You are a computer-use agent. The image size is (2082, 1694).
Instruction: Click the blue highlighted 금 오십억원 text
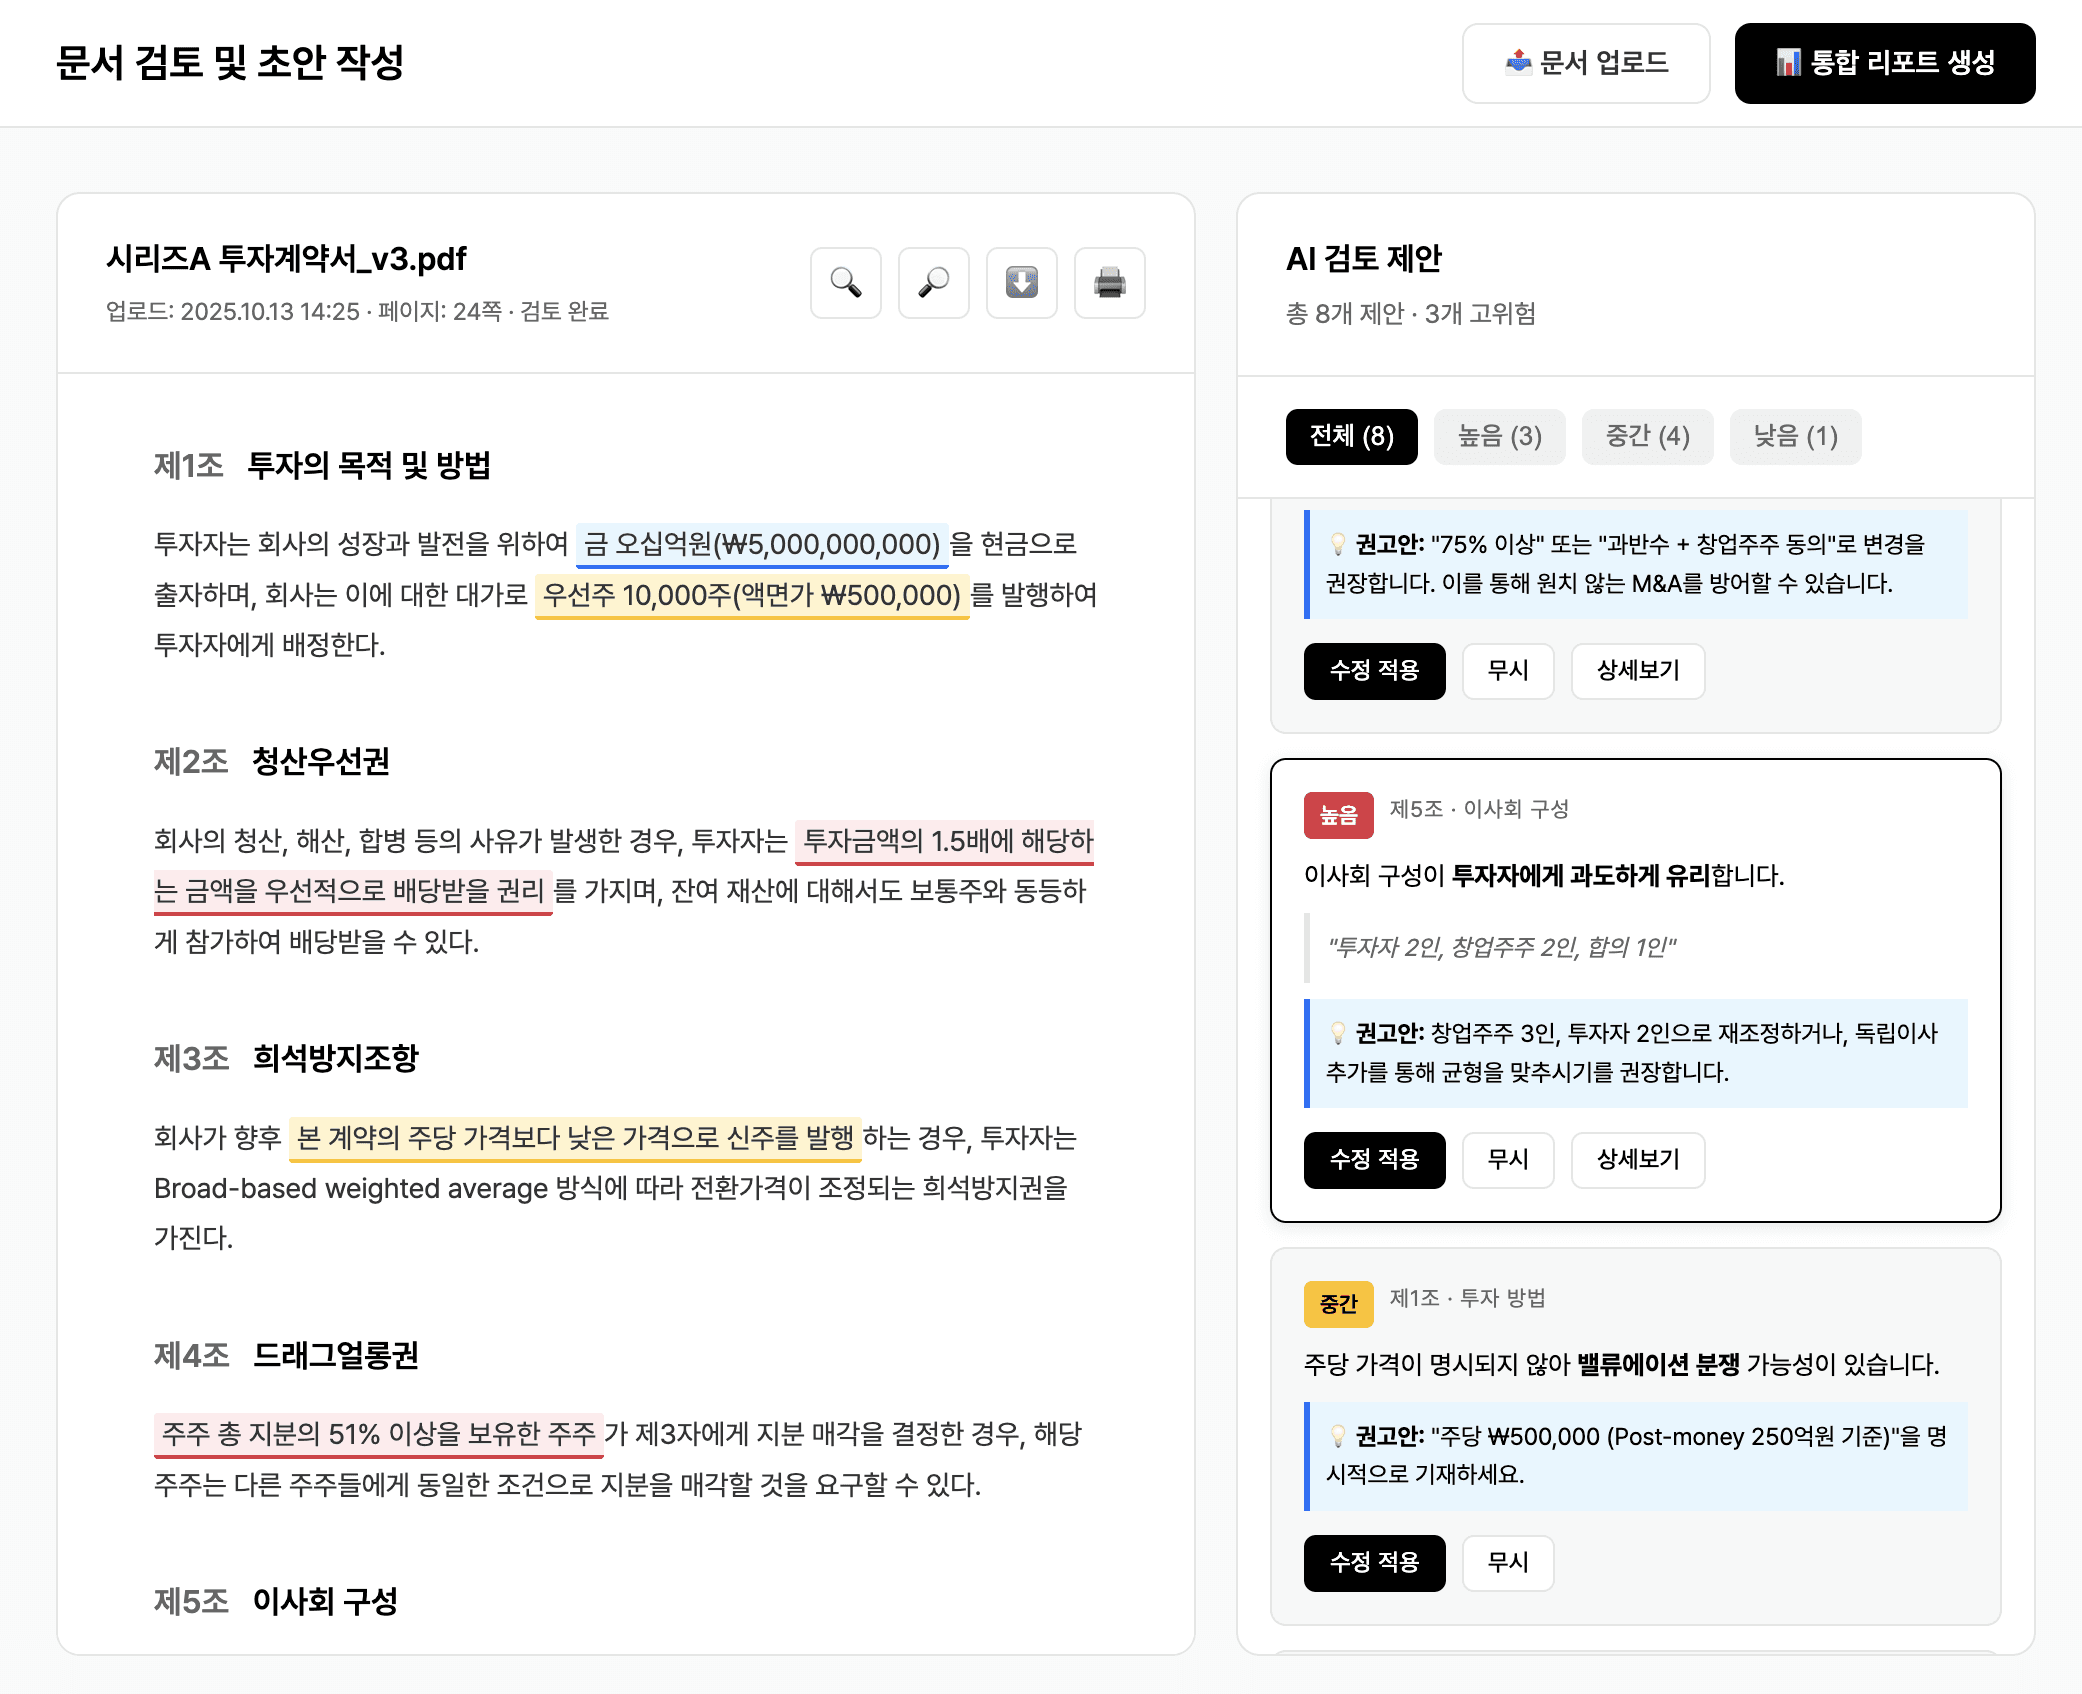(761, 544)
